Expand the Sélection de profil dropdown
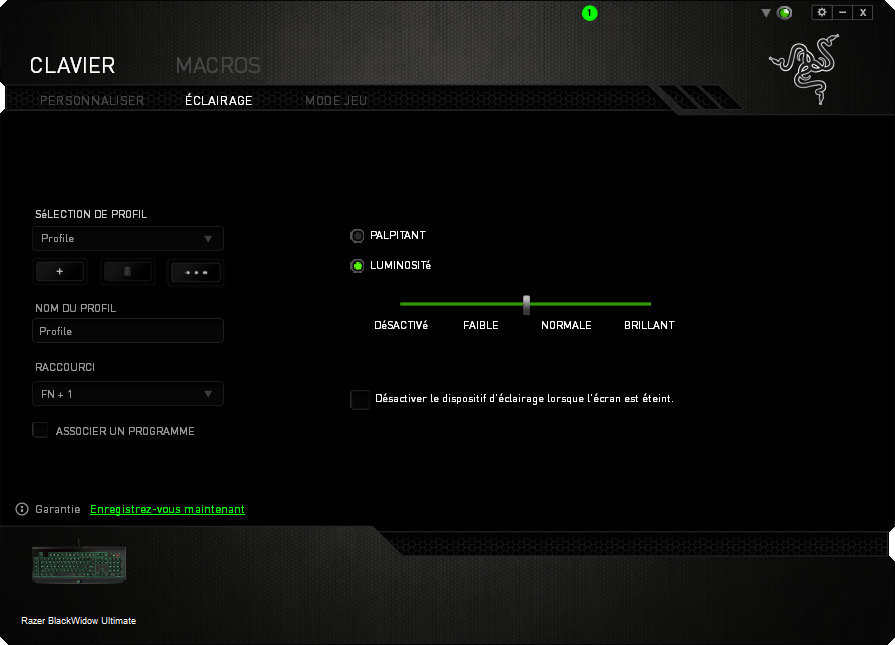 128,238
